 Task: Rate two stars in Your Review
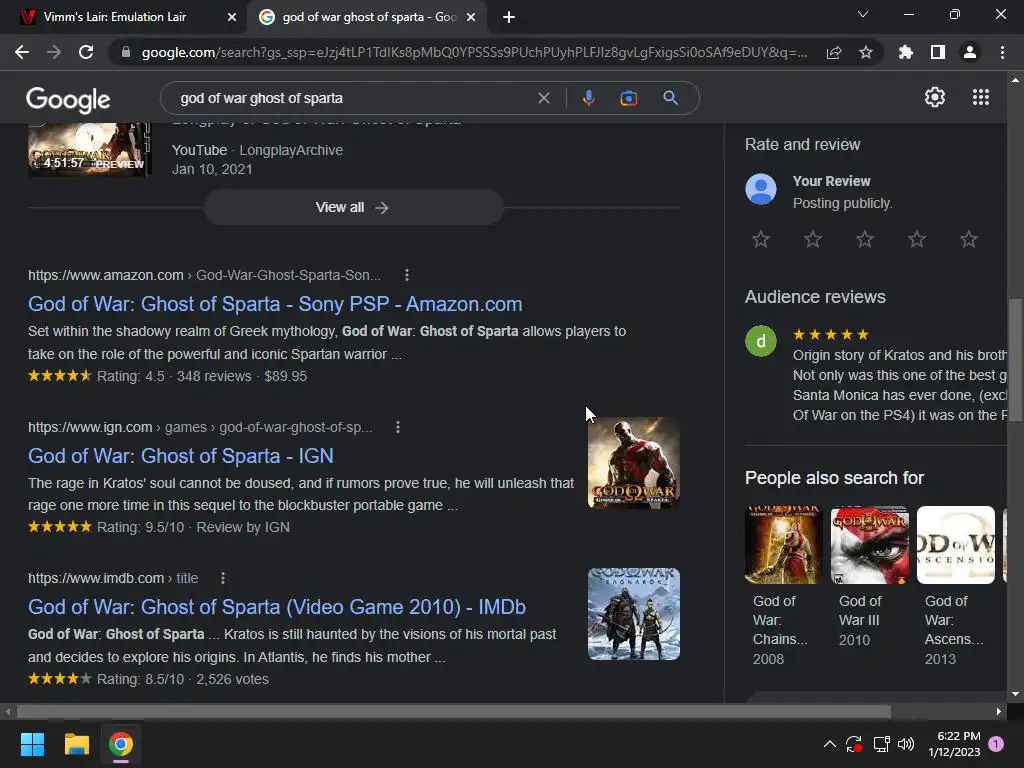[812, 239]
